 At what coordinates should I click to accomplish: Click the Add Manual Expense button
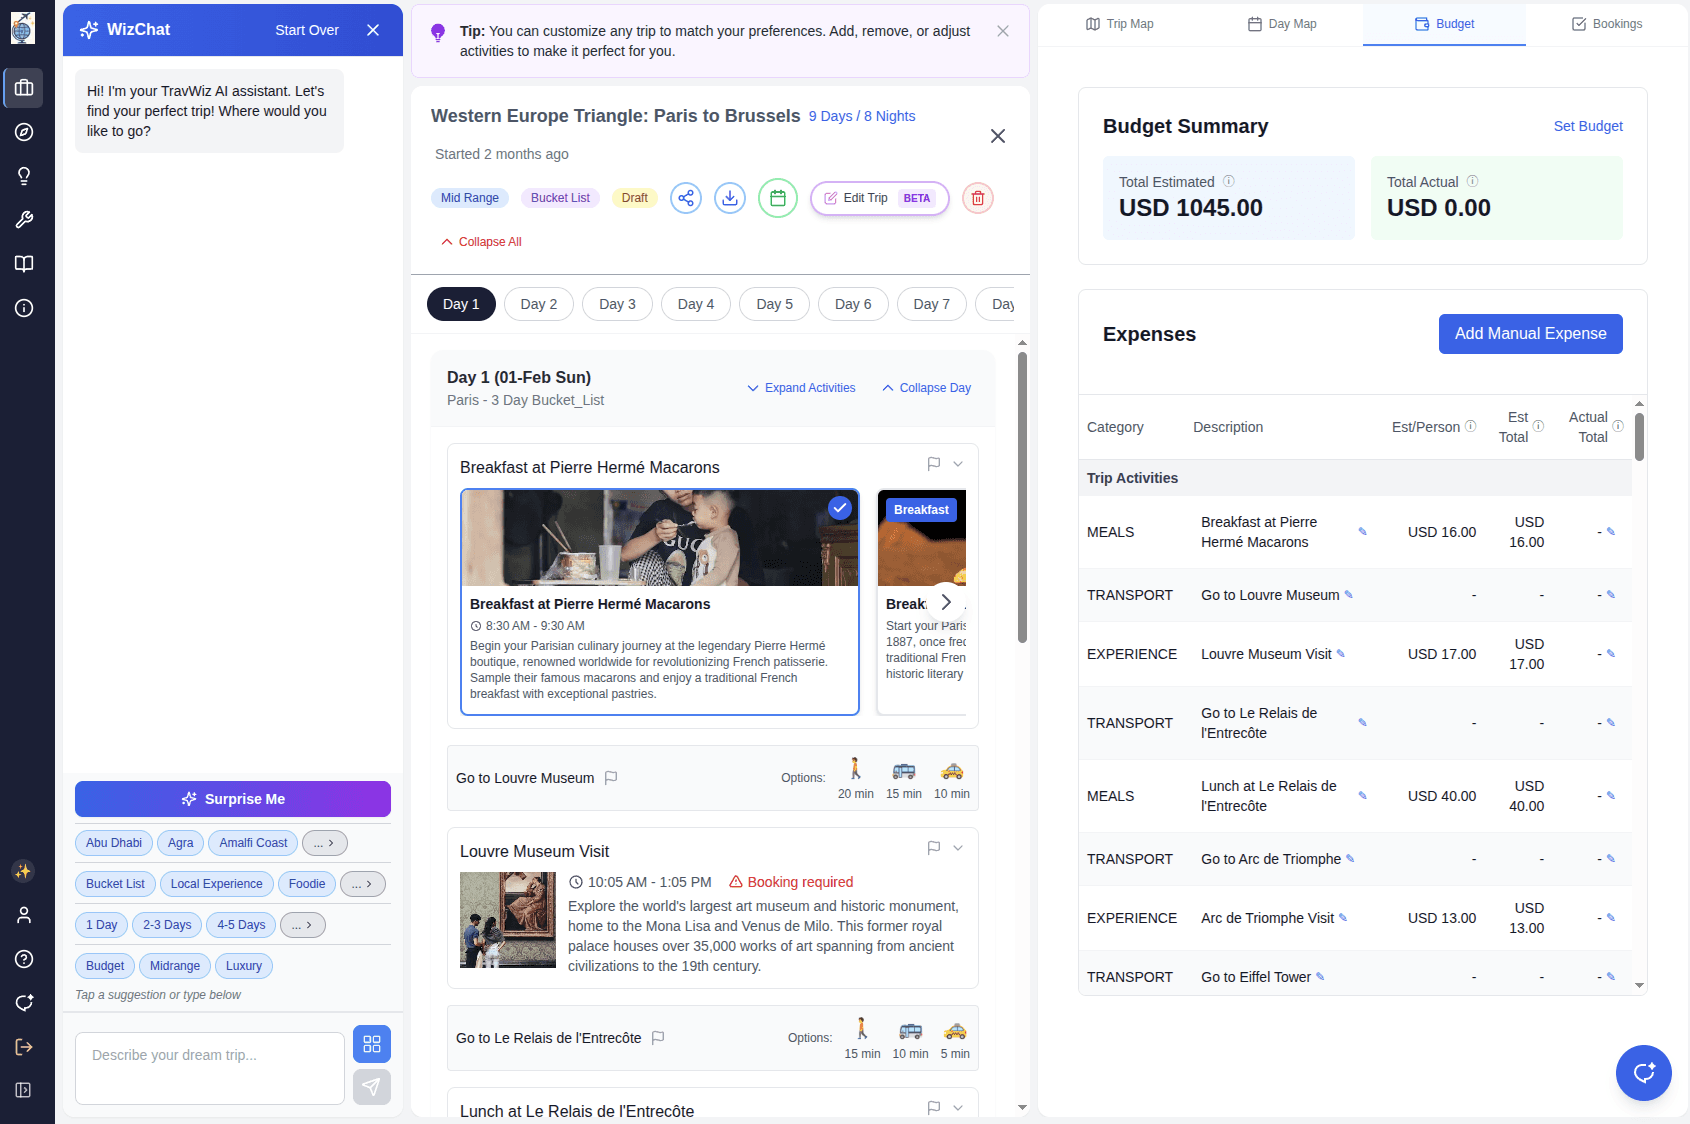pos(1530,334)
